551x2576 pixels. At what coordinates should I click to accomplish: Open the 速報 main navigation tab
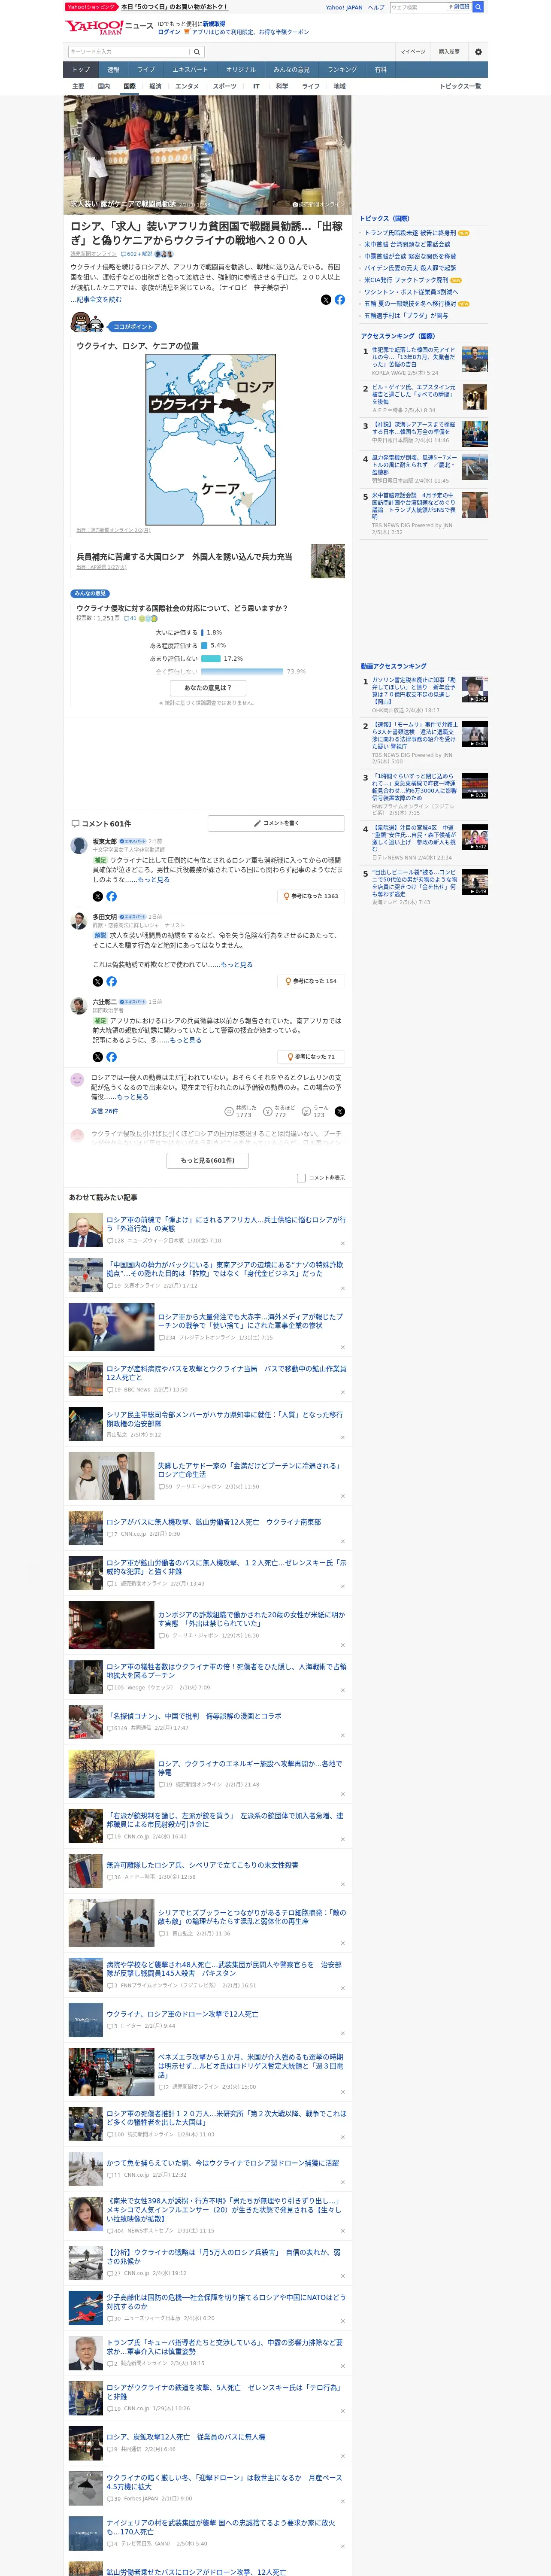(x=113, y=70)
